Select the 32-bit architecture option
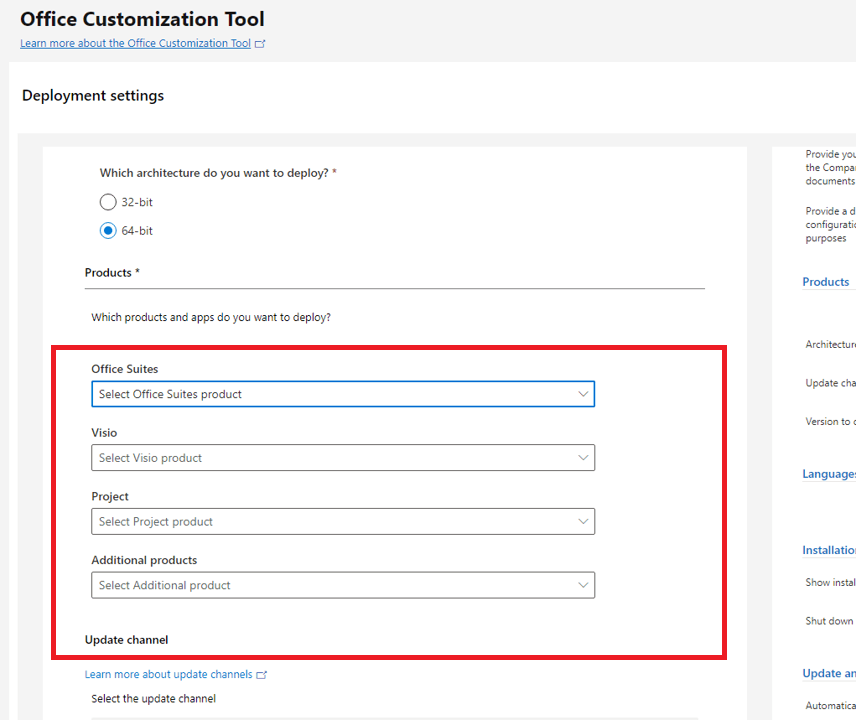This screenshot has width=856, height=720. 108,202
